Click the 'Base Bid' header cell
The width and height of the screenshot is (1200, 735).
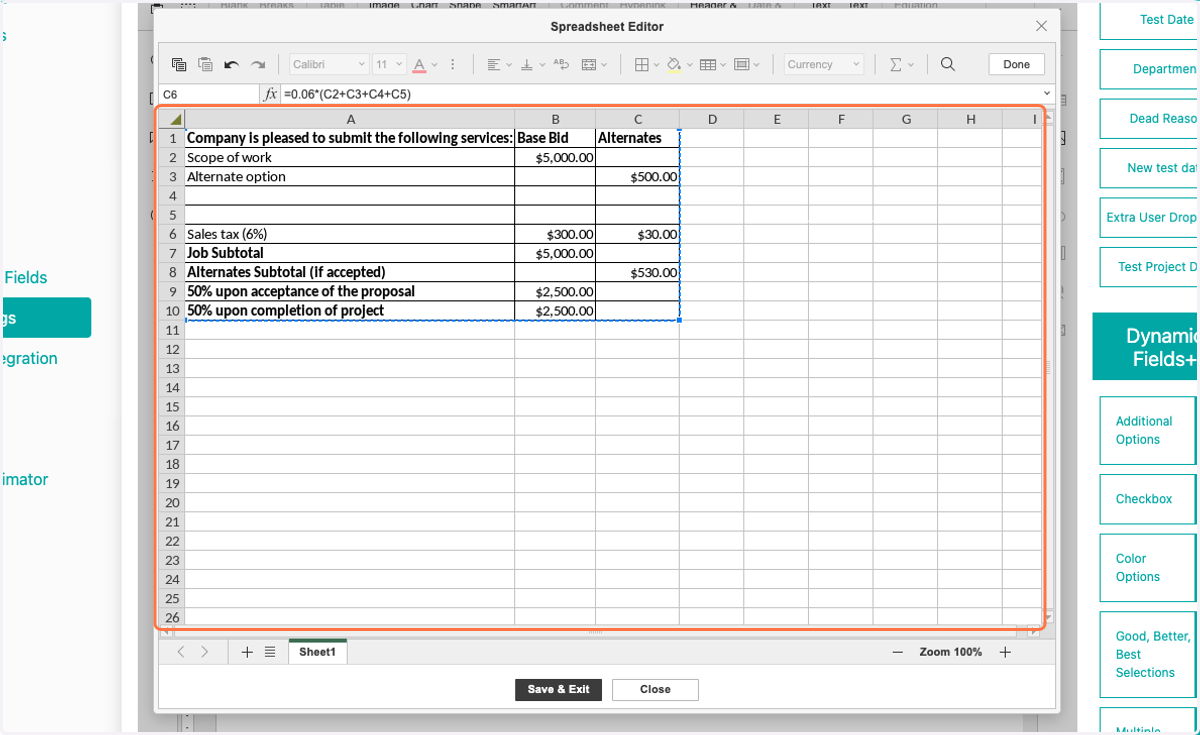coord(555,138)
